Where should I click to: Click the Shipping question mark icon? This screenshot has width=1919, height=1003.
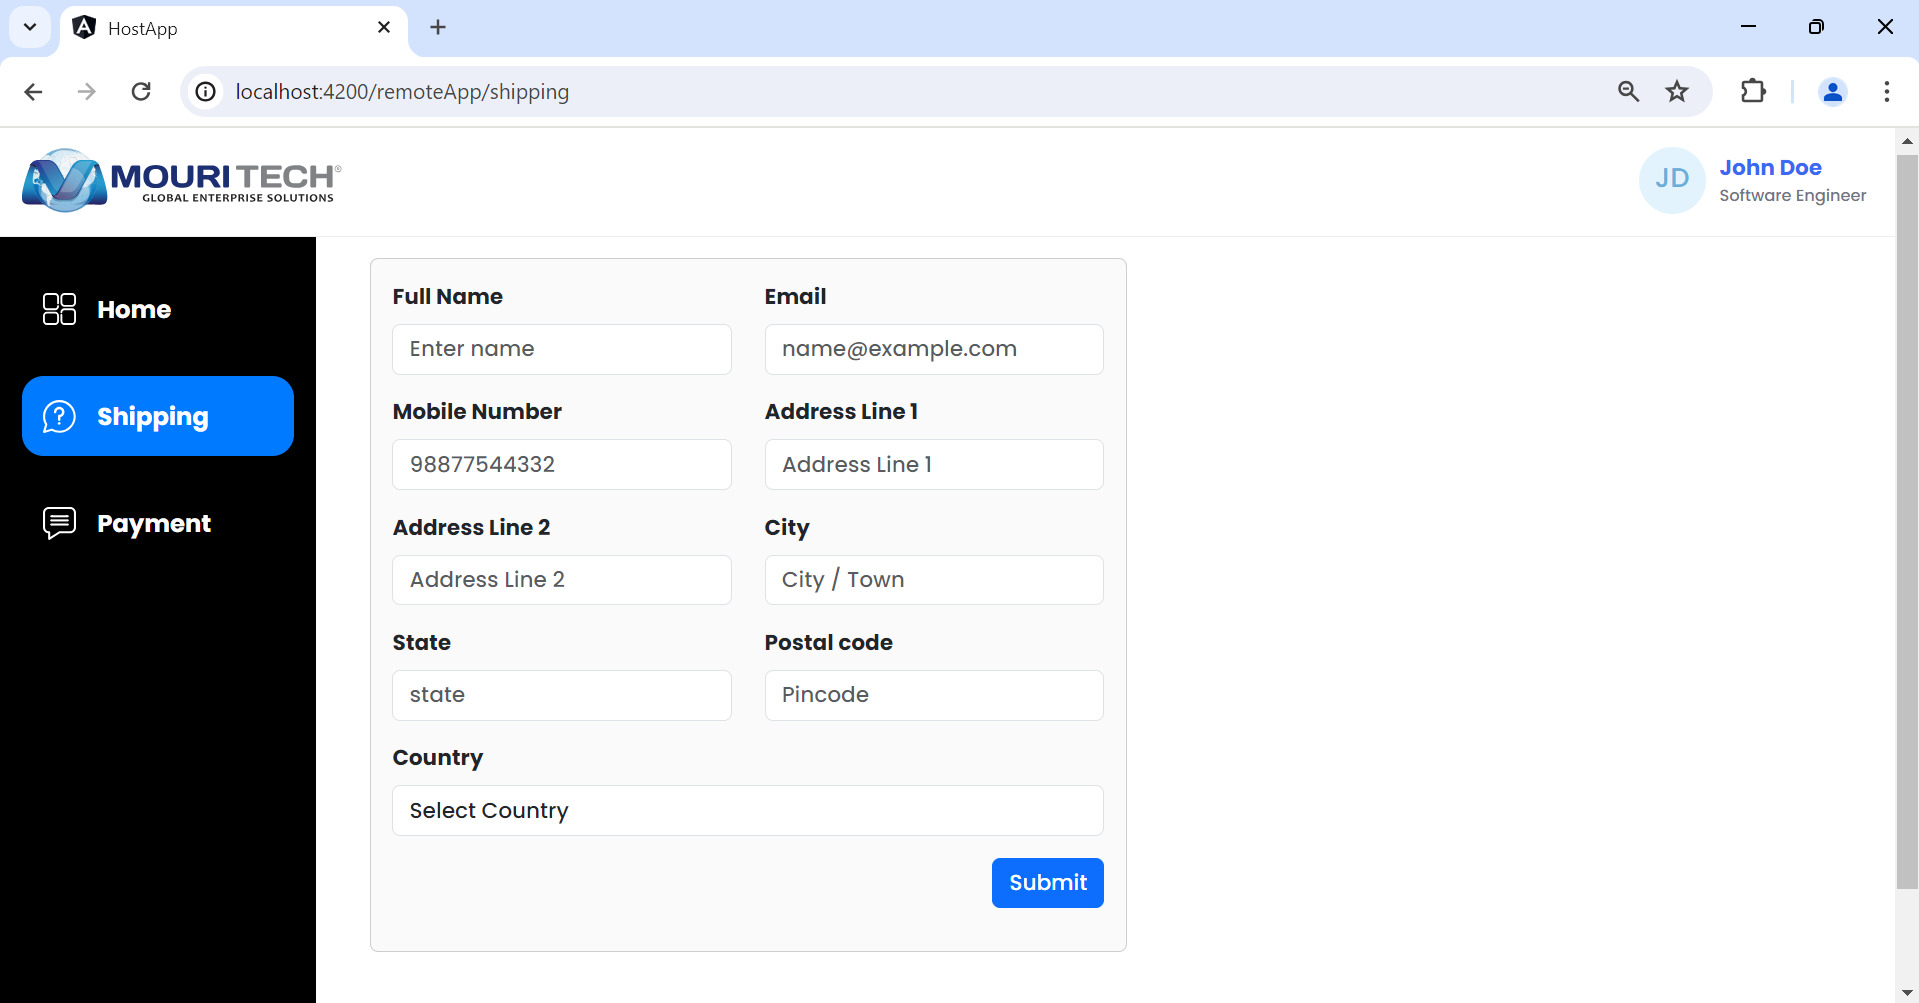point(59,416)
